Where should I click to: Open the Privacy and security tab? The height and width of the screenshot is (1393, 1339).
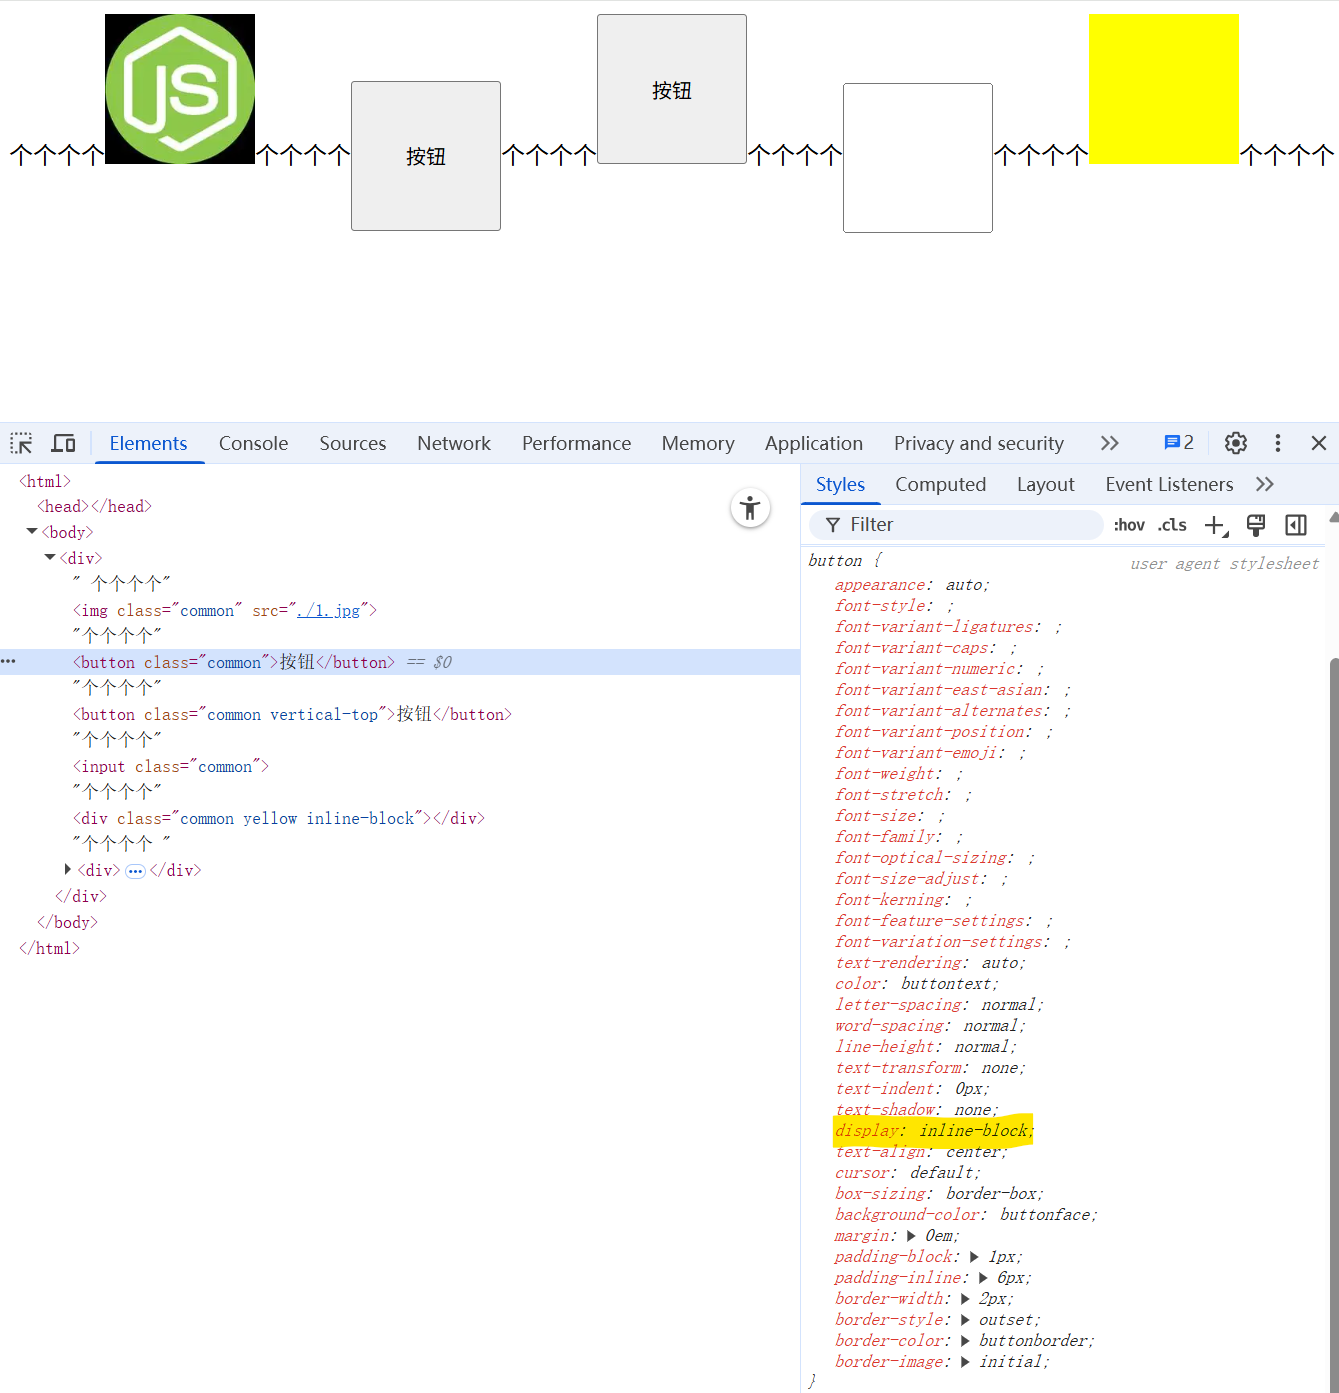(x=979, y=443)
